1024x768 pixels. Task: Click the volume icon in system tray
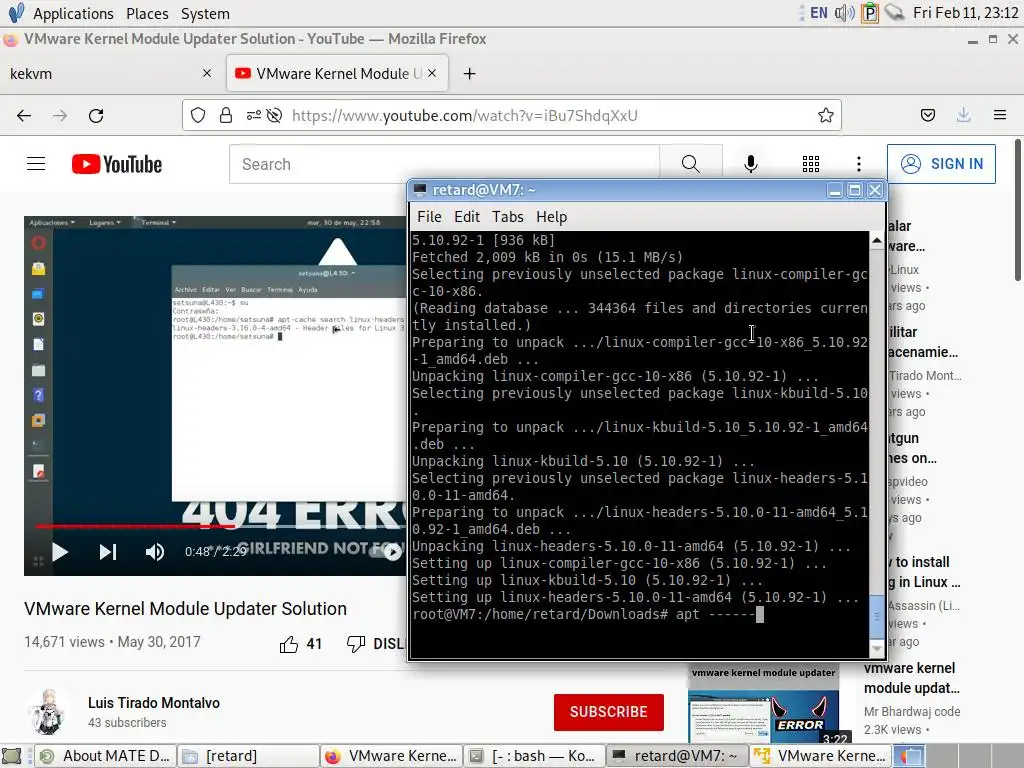click(x=844, y=13)
